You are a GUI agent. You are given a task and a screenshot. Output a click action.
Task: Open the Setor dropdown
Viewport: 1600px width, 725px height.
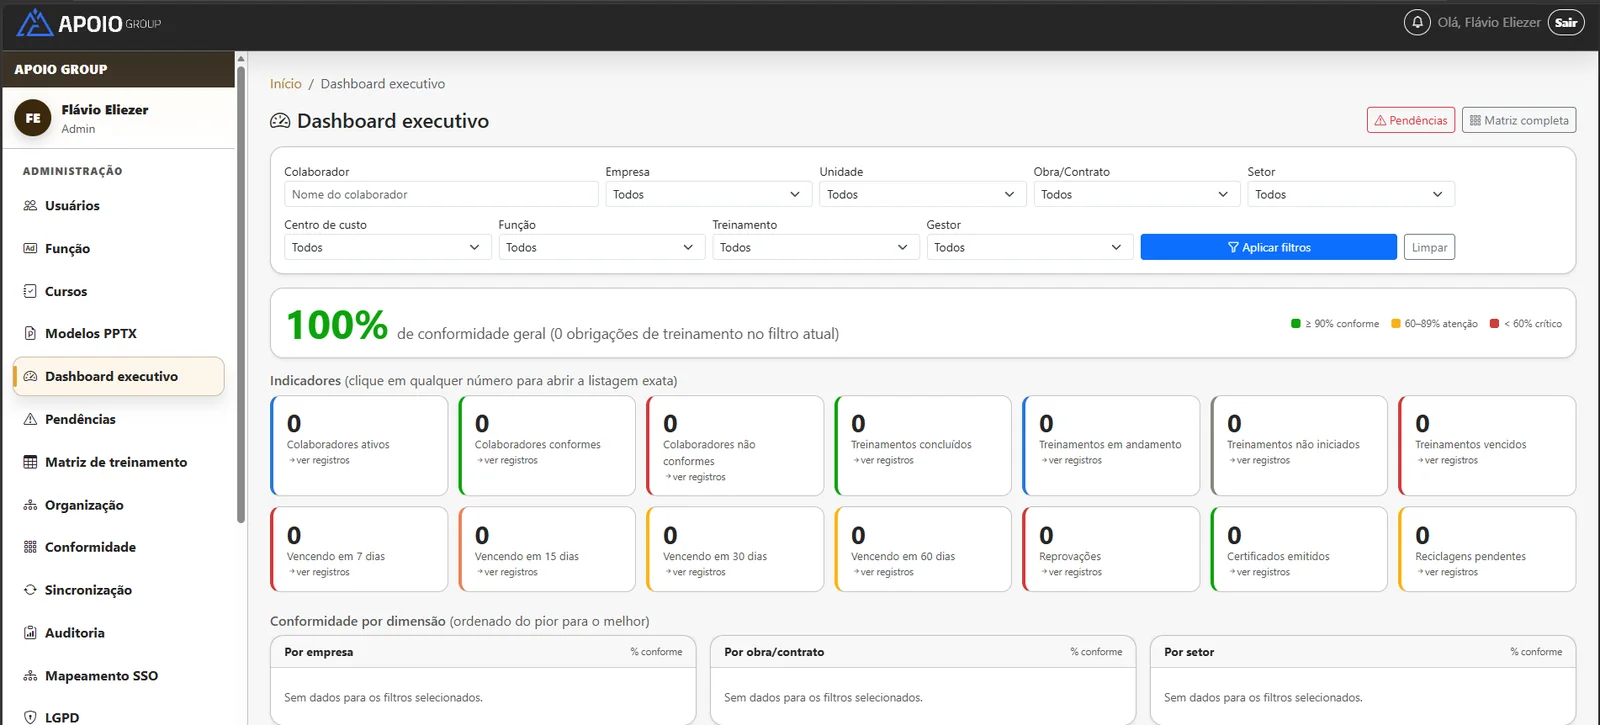pos(1350,195)
